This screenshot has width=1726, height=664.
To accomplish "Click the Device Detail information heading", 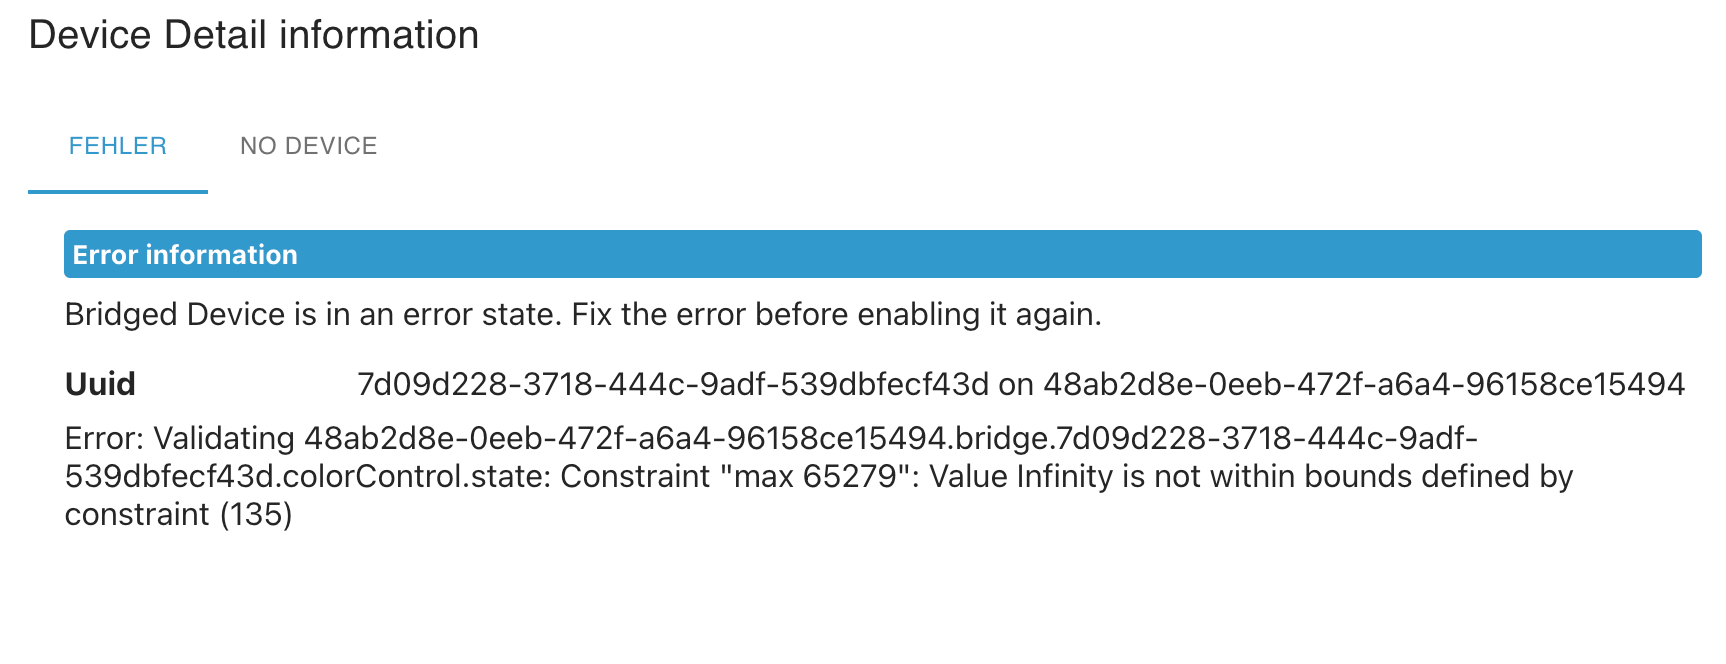I will click(254, 35).
